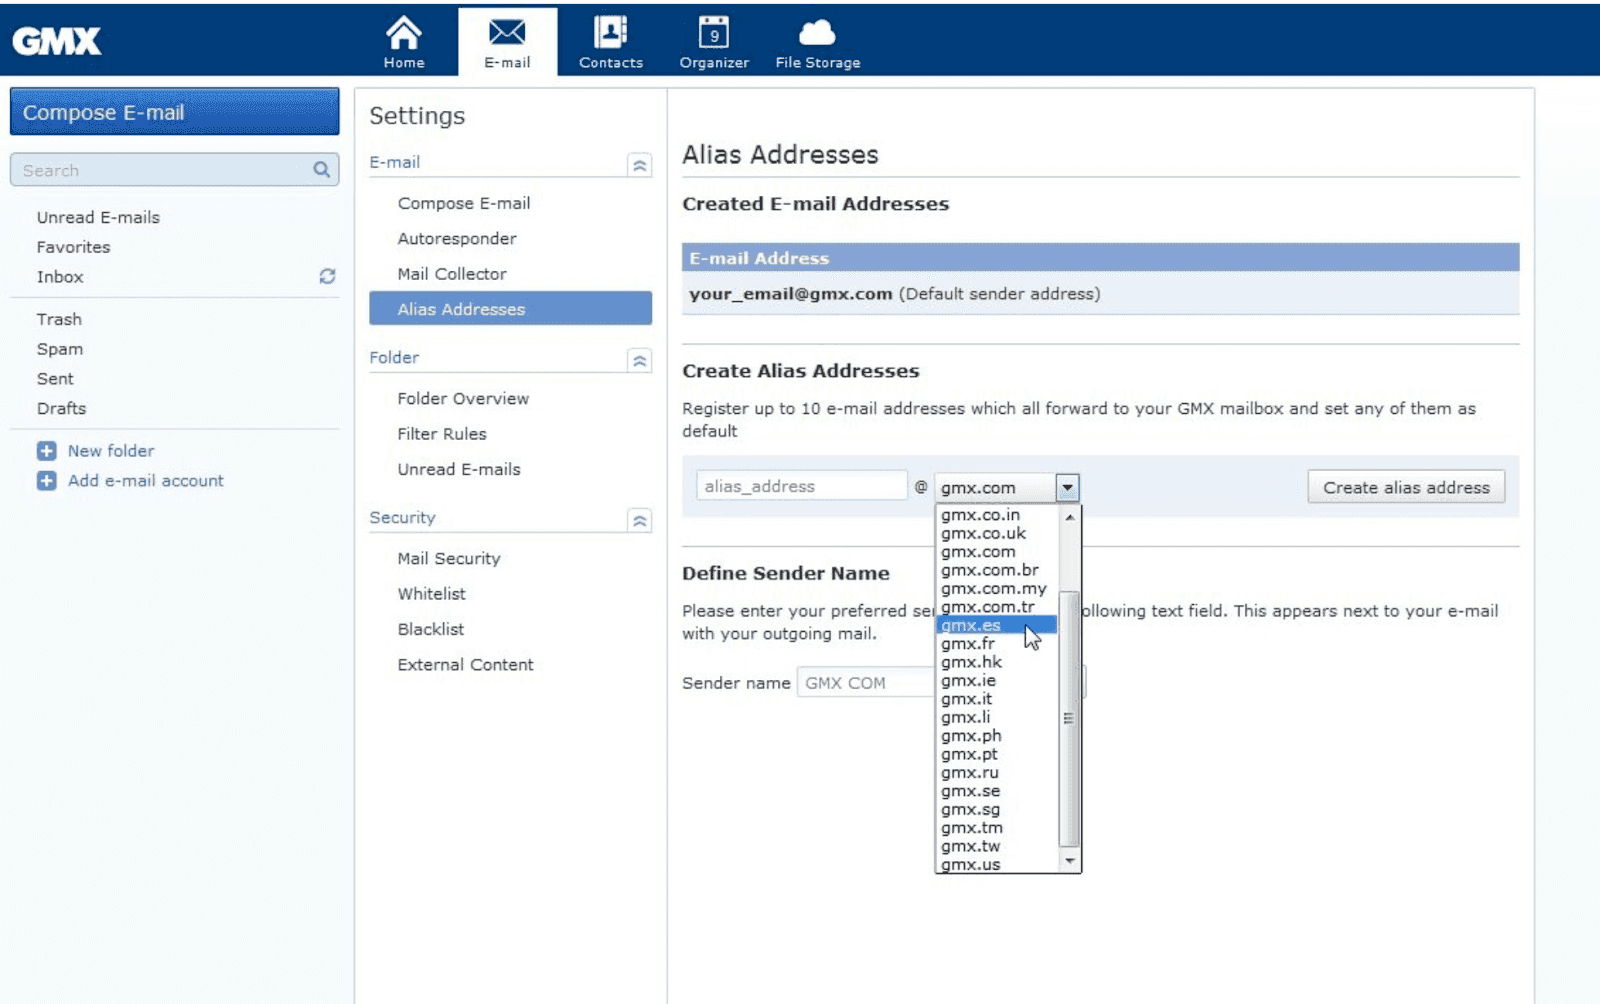Open Filter Rules settings

click(442, 434)
